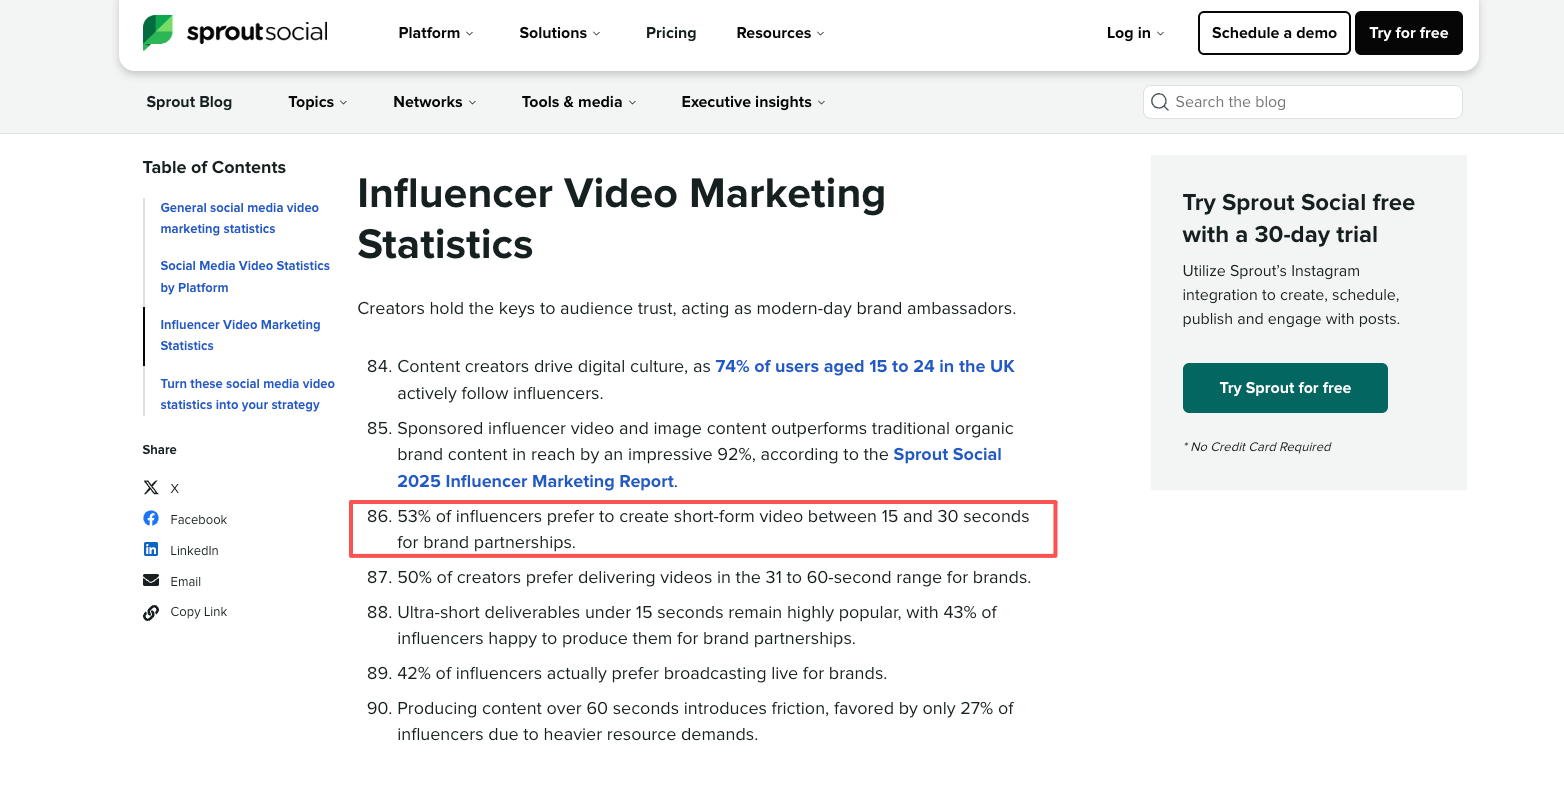Expand the Resources menu

point(781,33)
